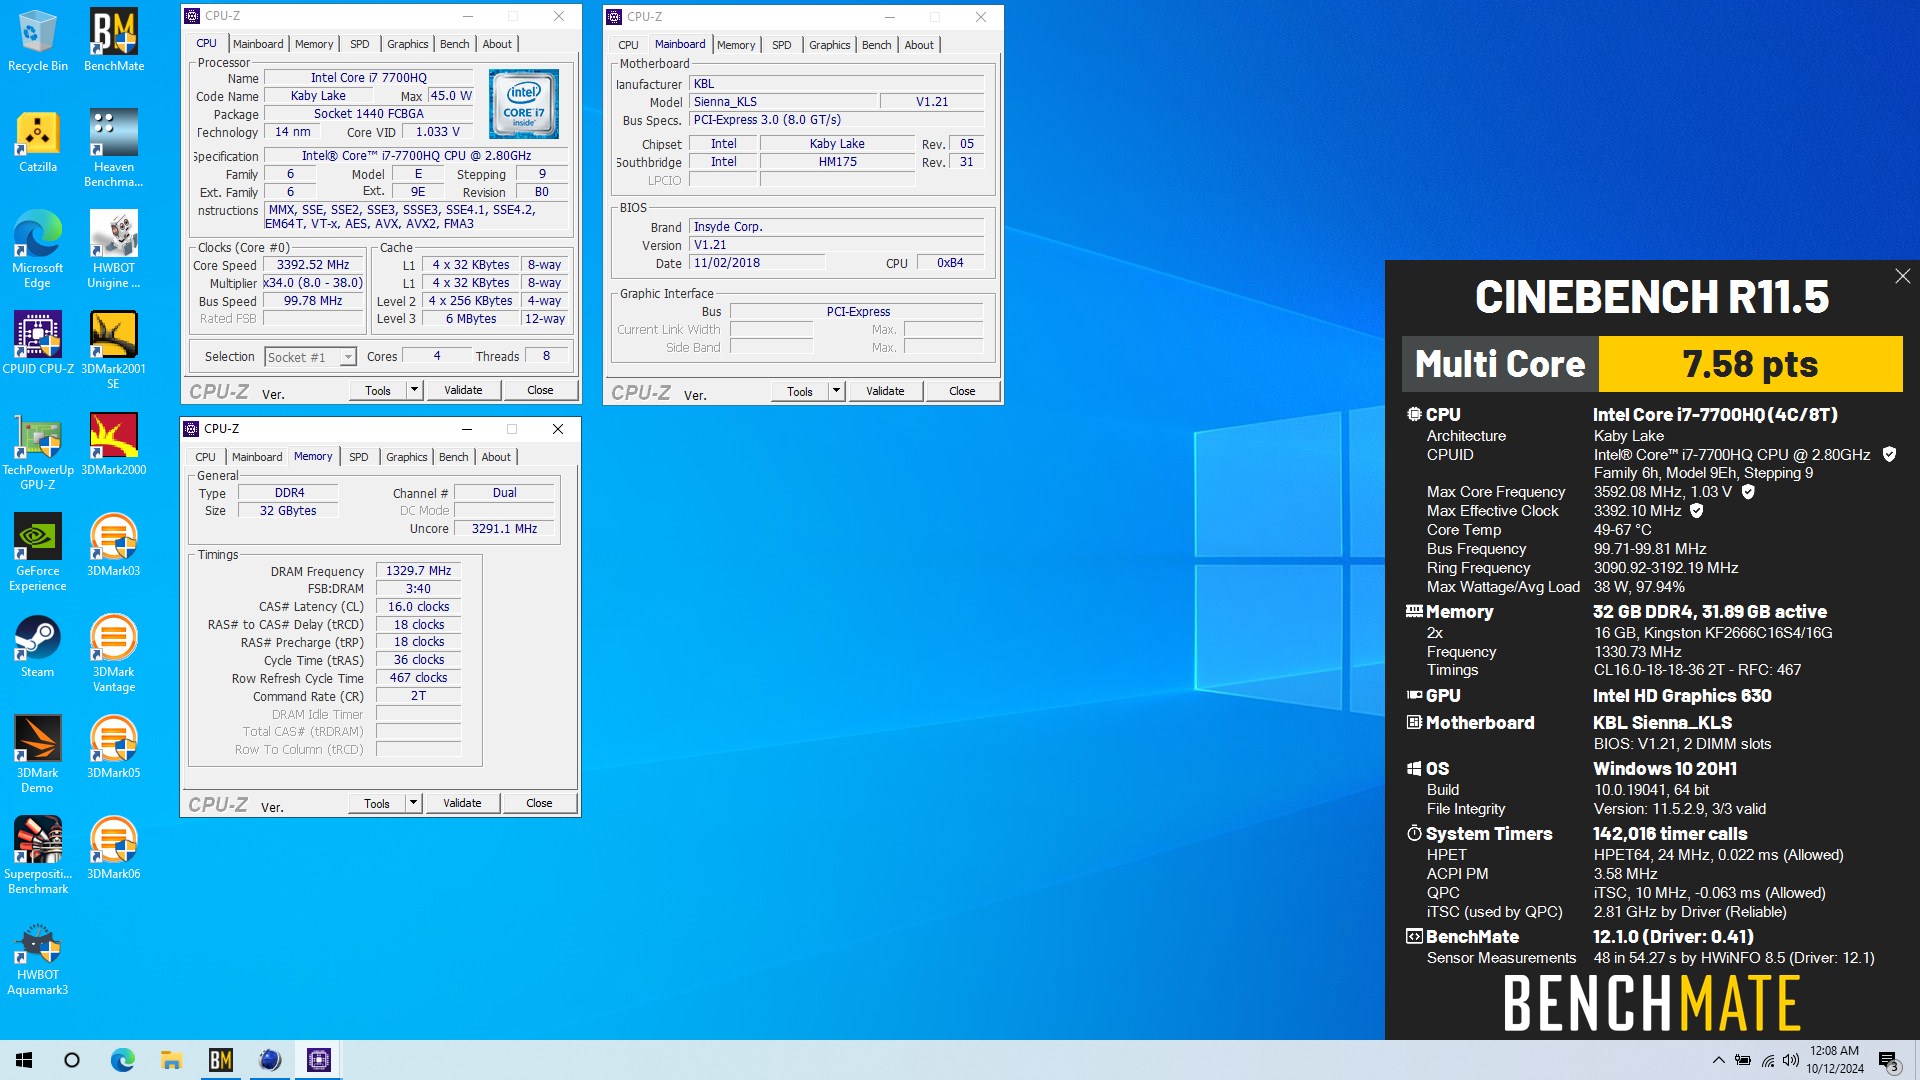Screen dimensions: 1920x1080
Task: Expand Tools dropdown arrow in Mainboard window
Action: point(836,391)
